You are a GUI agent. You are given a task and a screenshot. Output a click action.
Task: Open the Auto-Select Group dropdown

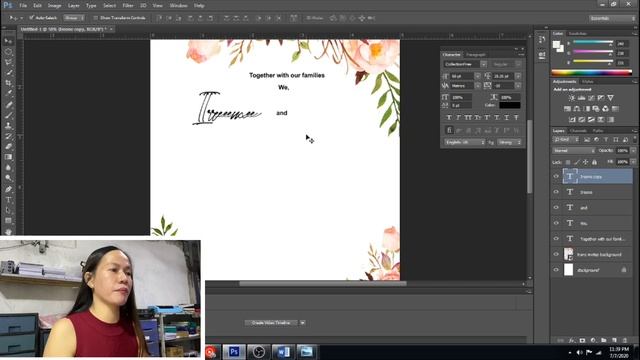(x=74, y=18)
